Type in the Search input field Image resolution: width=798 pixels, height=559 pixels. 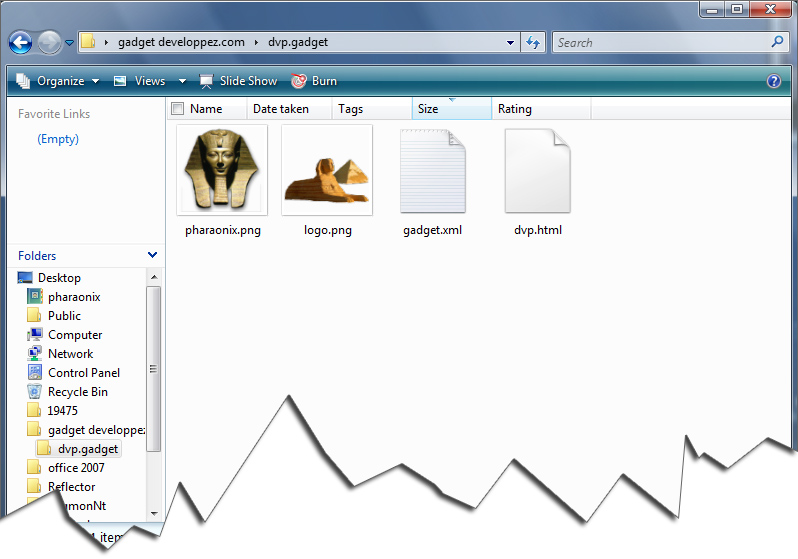(x=660, y=43)
